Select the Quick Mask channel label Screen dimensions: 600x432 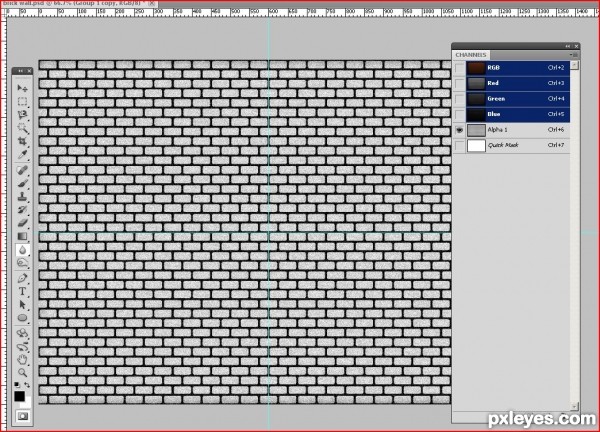[503, 145]
